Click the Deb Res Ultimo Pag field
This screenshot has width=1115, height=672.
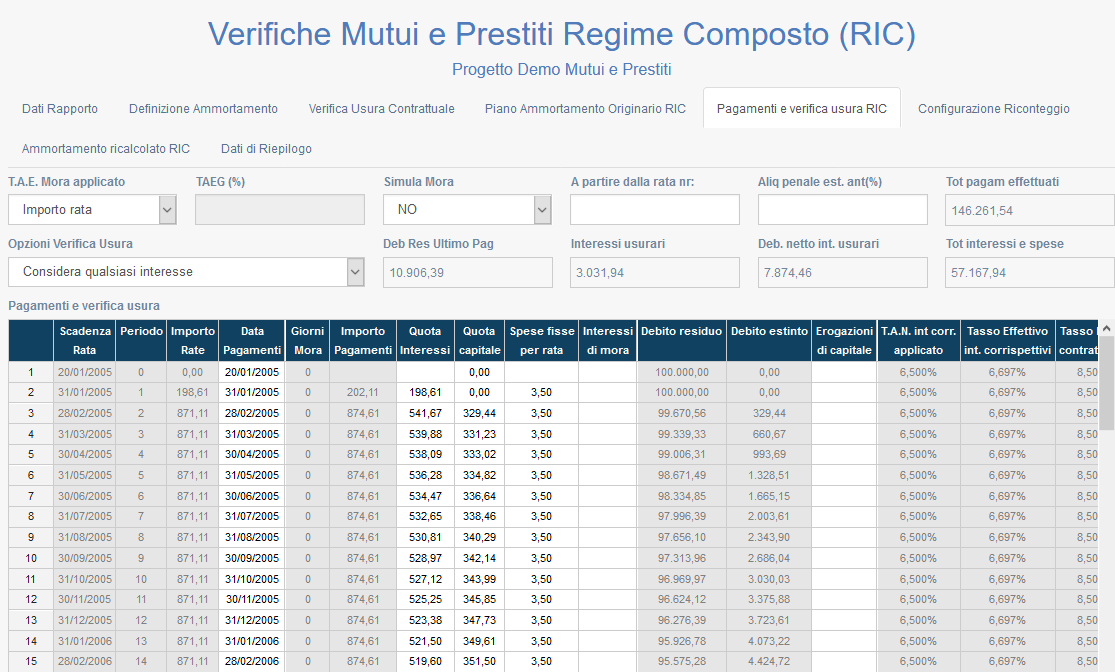point(468,272)
